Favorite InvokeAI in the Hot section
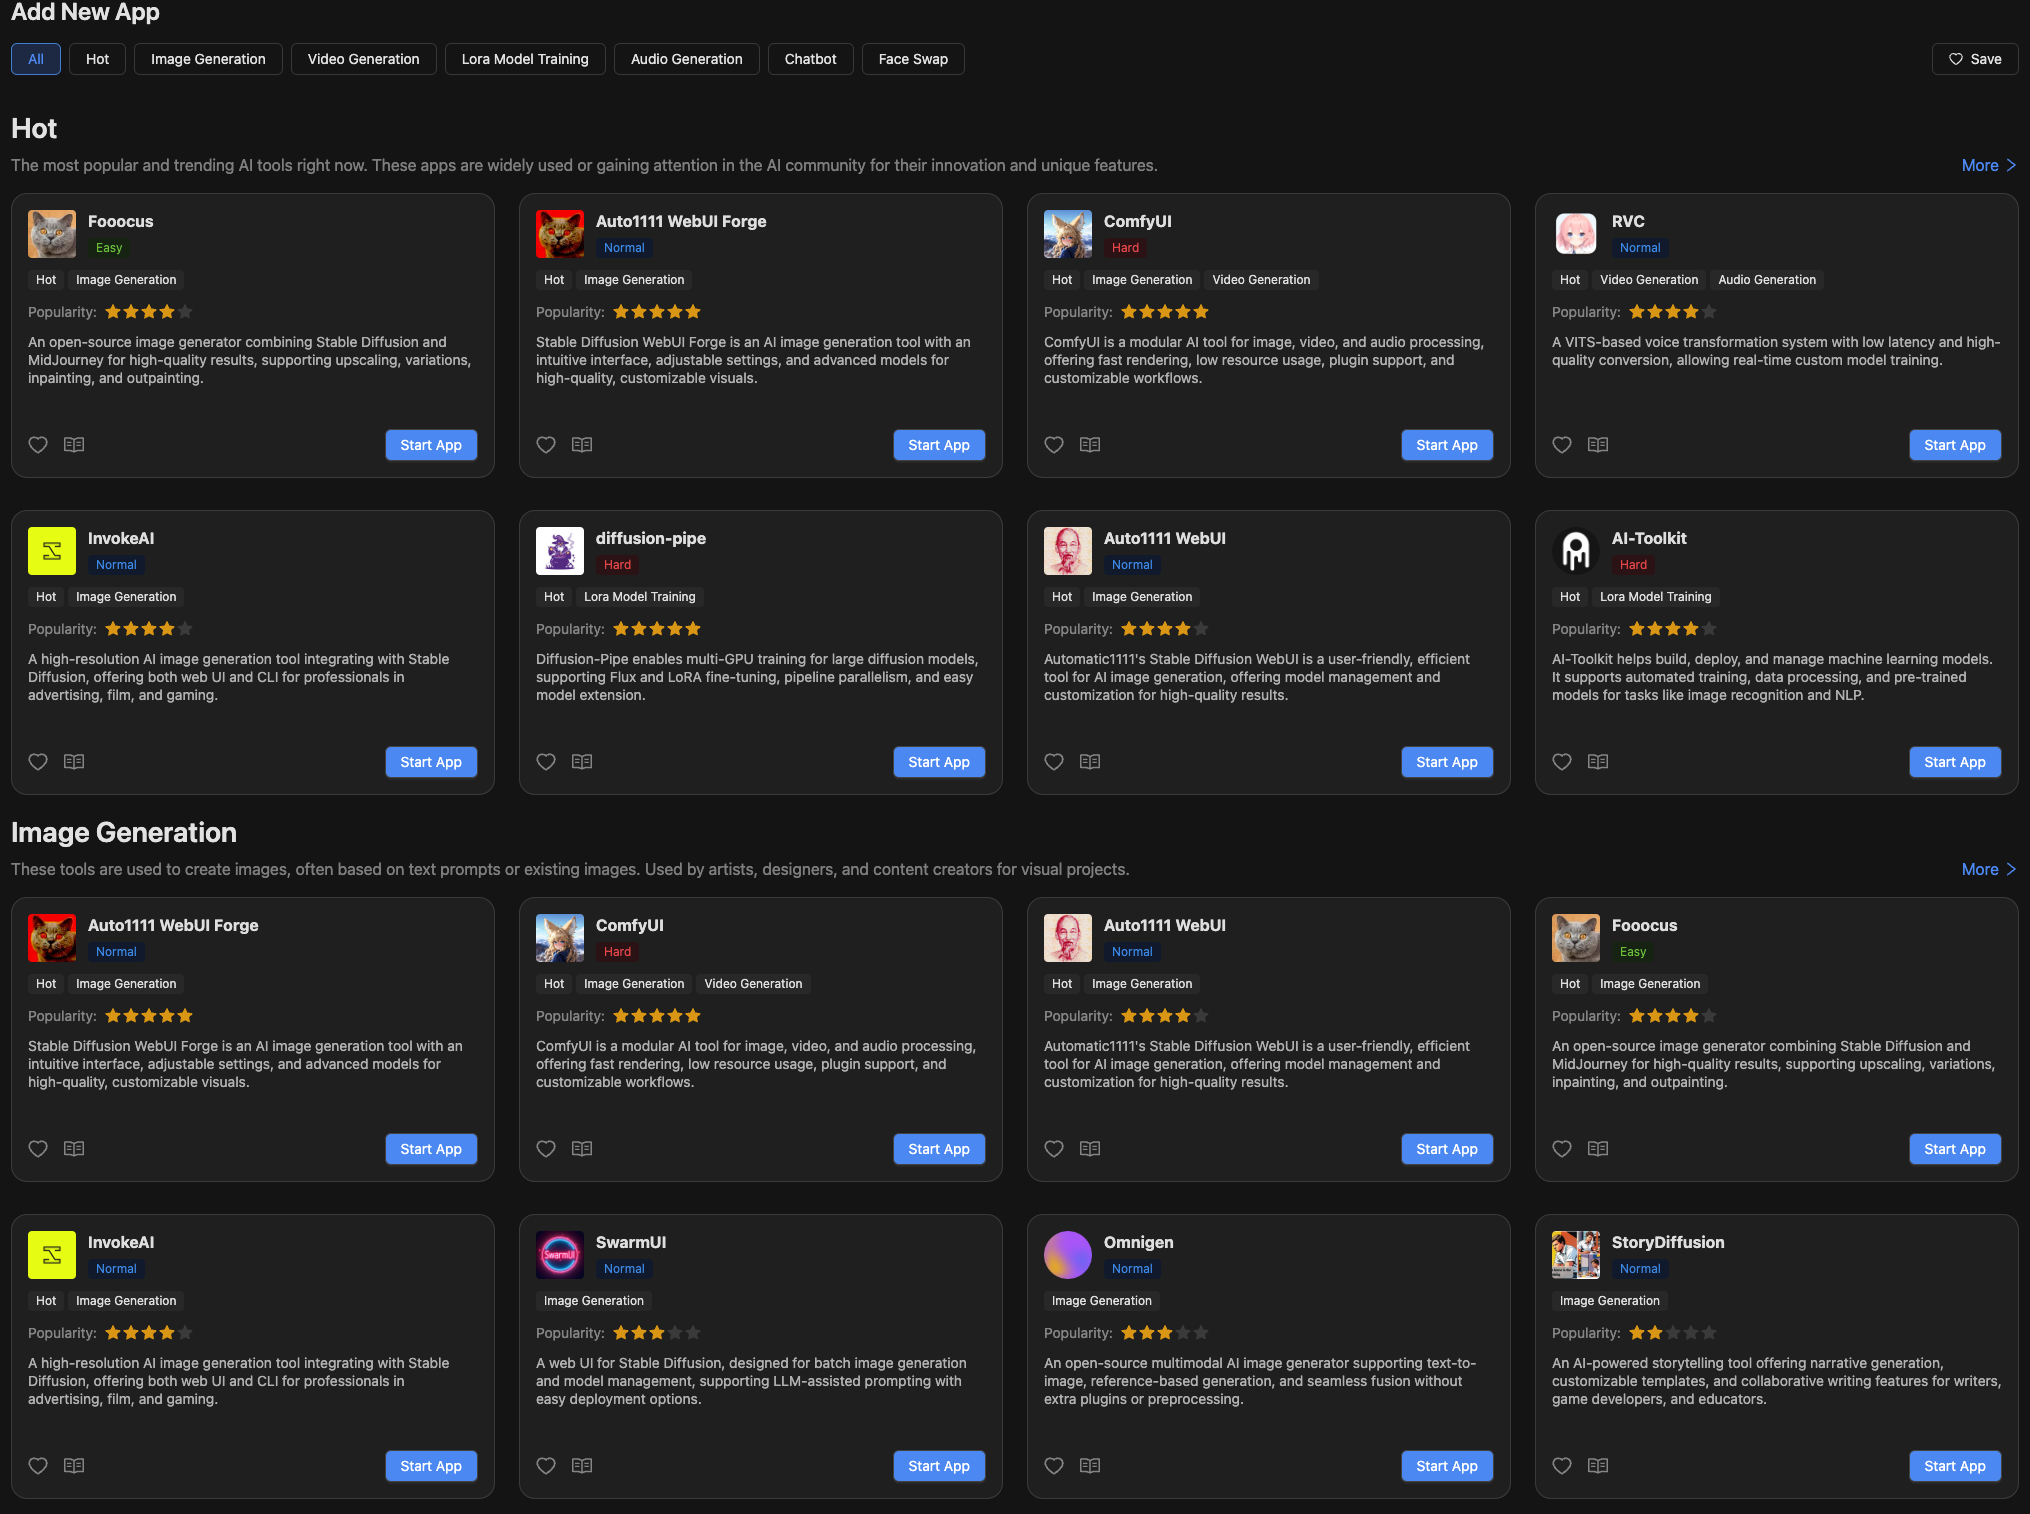Viewport: 2030px width, 1514px height. [x=38, y=762]
